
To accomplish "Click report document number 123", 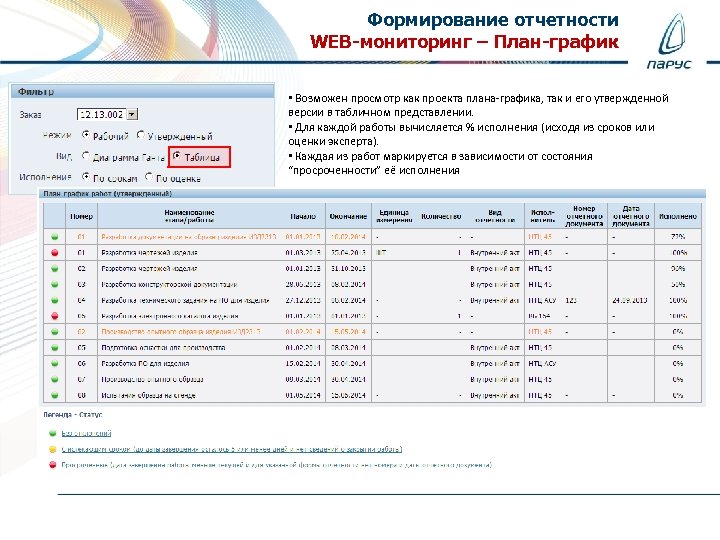I will coord(571,300).
